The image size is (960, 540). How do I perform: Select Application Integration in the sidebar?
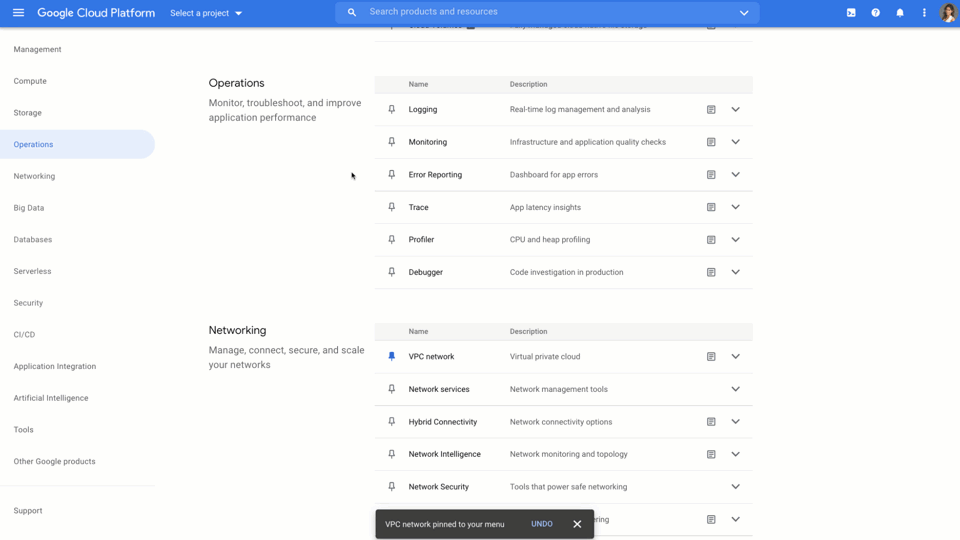[54, 366]
